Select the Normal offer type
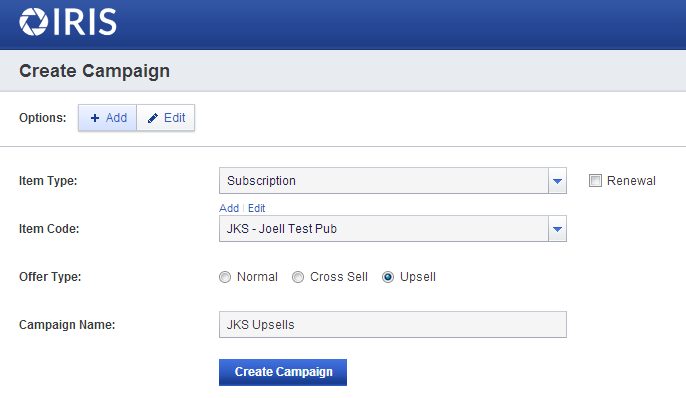Image resolution: width=686 pixels, height=398 pixels. [x=225, y=277]
